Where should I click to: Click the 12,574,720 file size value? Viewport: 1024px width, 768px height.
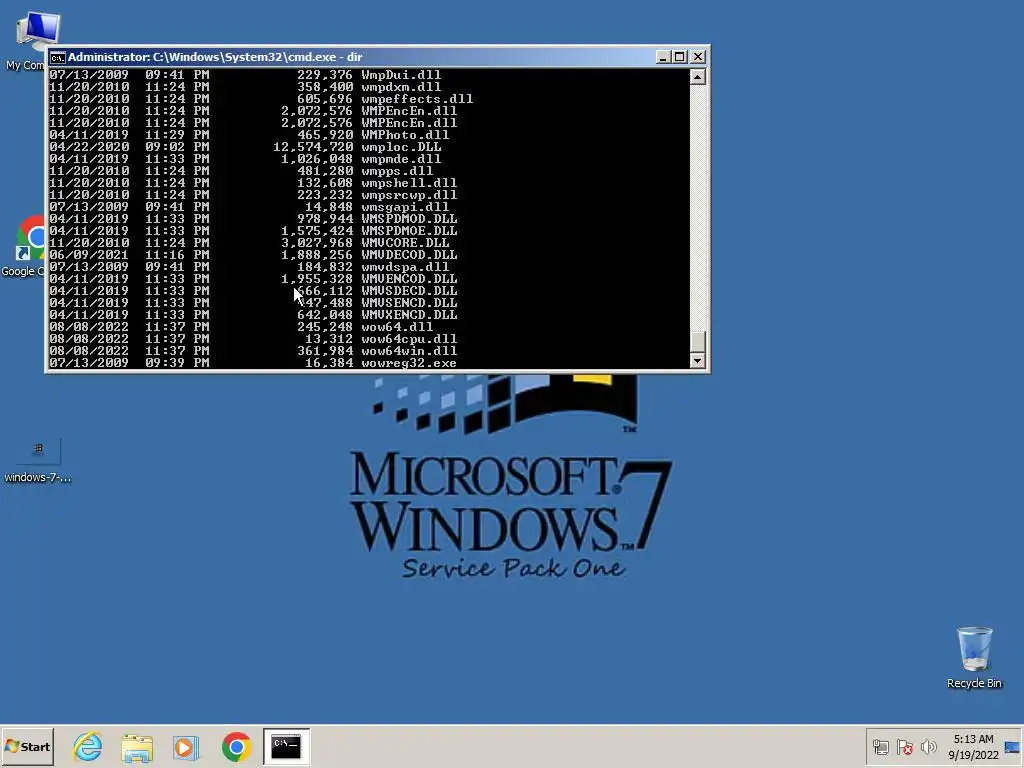313,147
